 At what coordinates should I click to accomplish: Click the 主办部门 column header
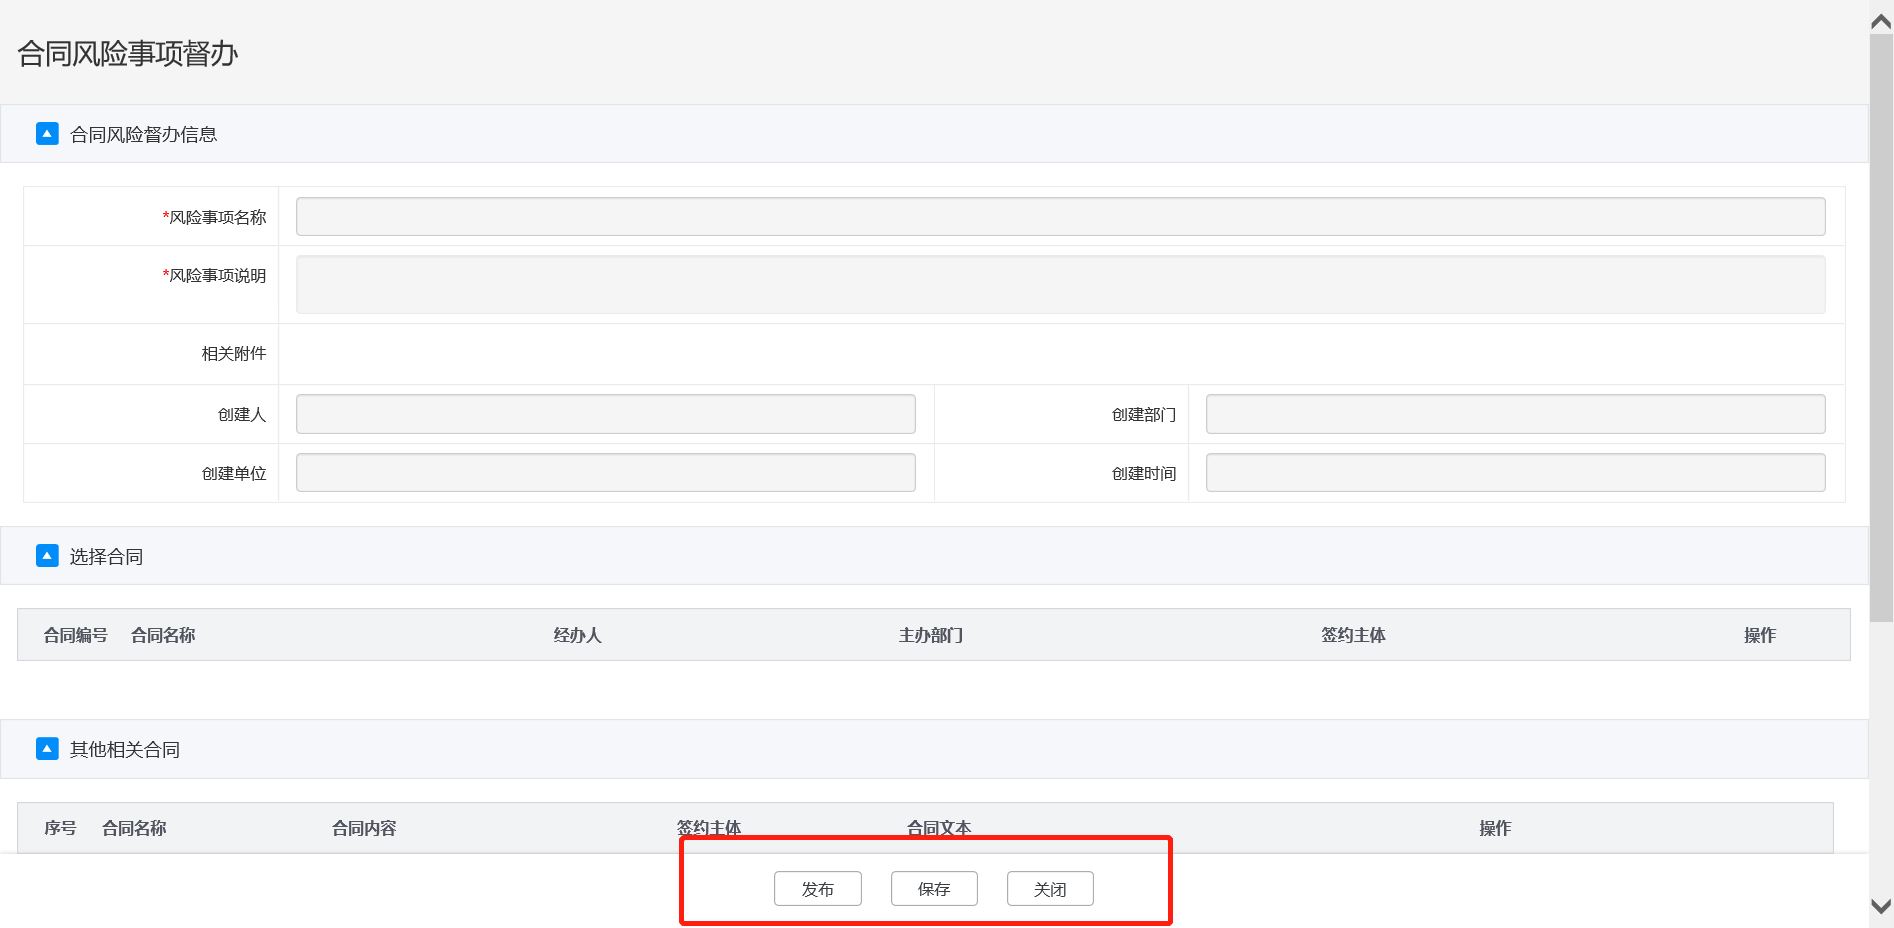[x=930, y=635]
